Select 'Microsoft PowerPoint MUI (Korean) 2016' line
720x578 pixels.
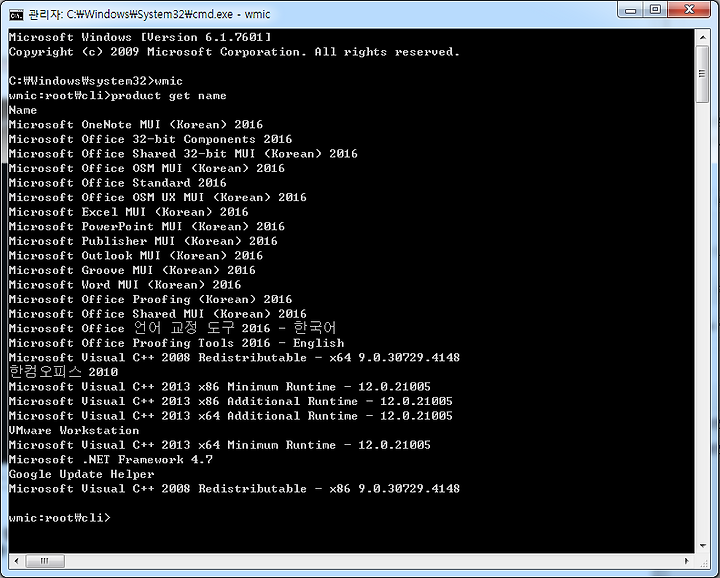[x=146, y=226]
